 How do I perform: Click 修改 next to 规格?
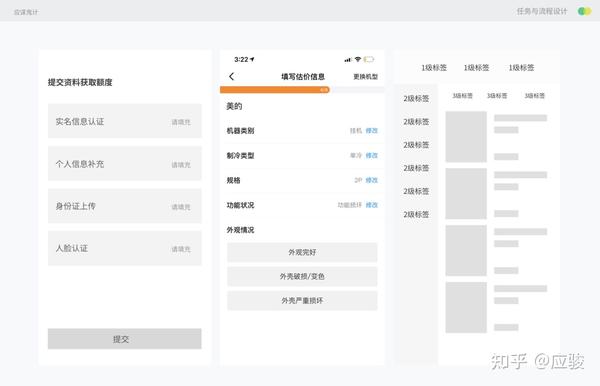[x=372, y=180]
